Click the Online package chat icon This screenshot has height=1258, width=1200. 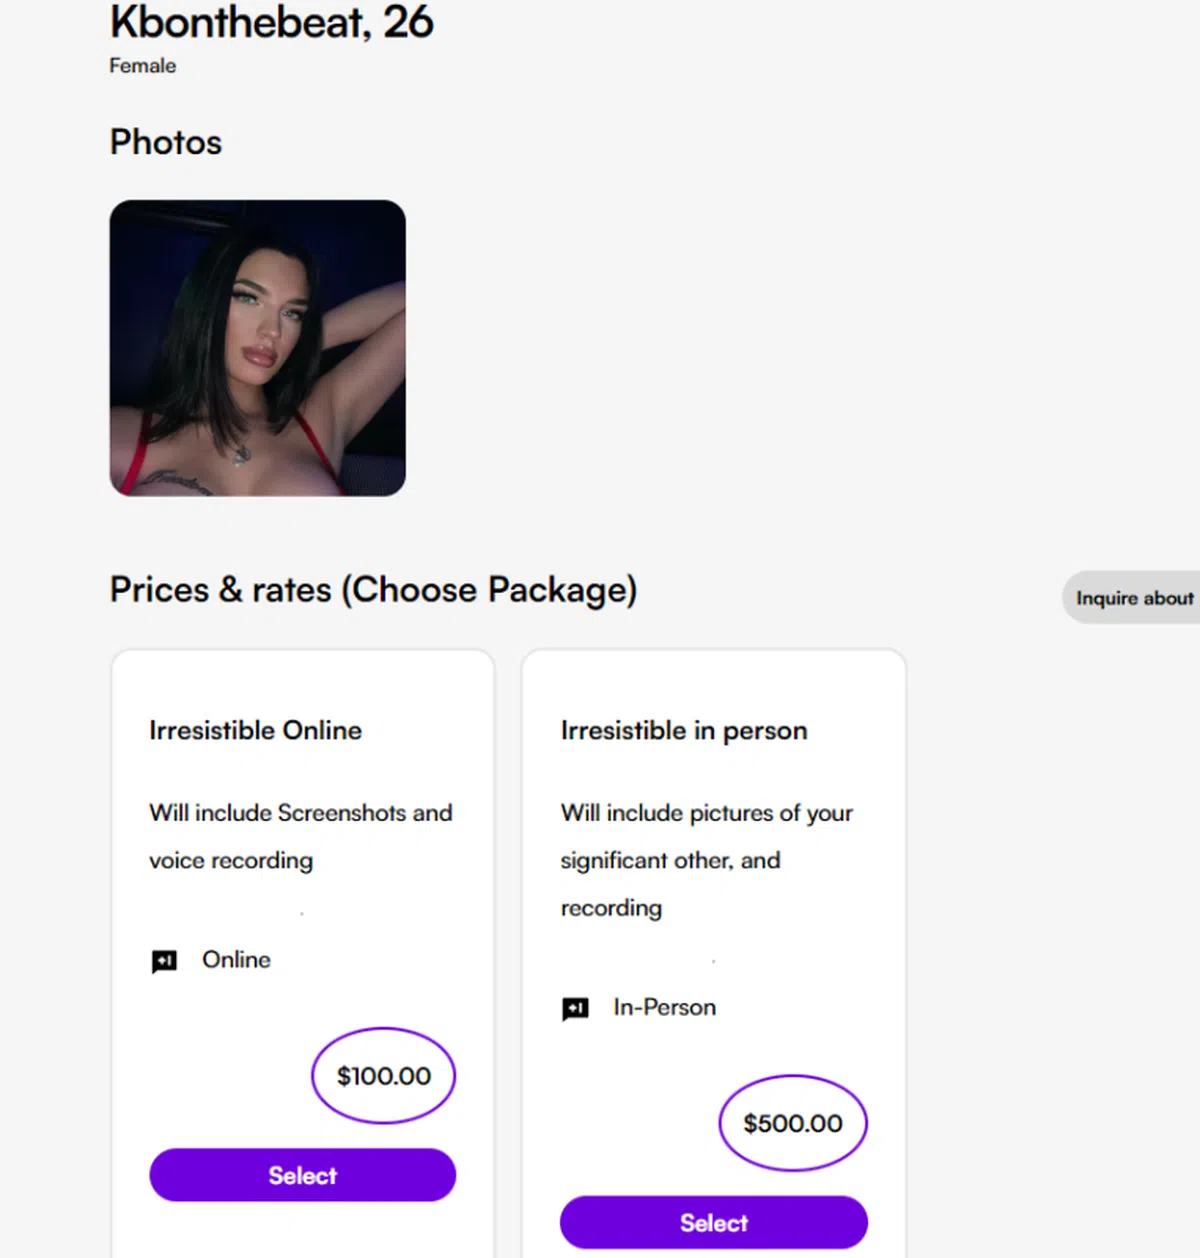pyautogui.click(x=164, y=961)
